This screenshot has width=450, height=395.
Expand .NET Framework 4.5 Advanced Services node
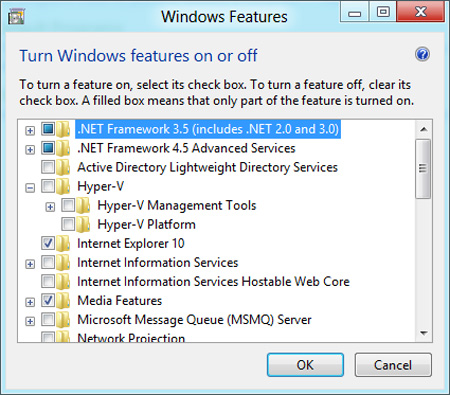point(30,150)
